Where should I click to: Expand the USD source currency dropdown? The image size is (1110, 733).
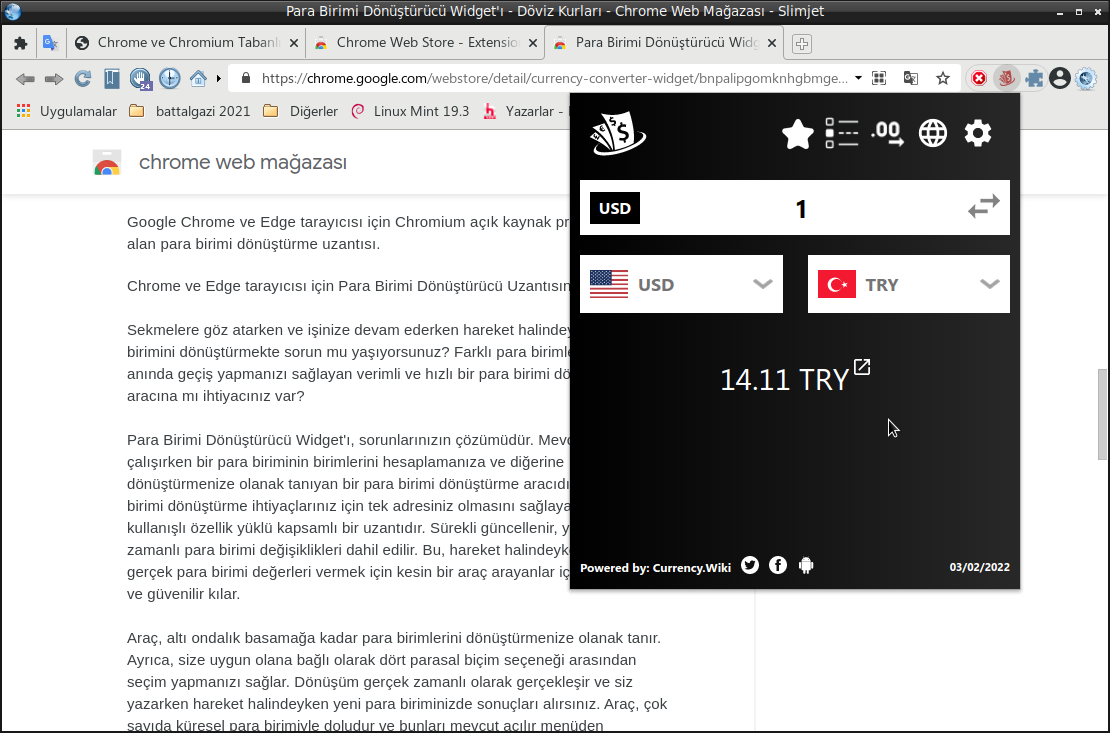681,284
